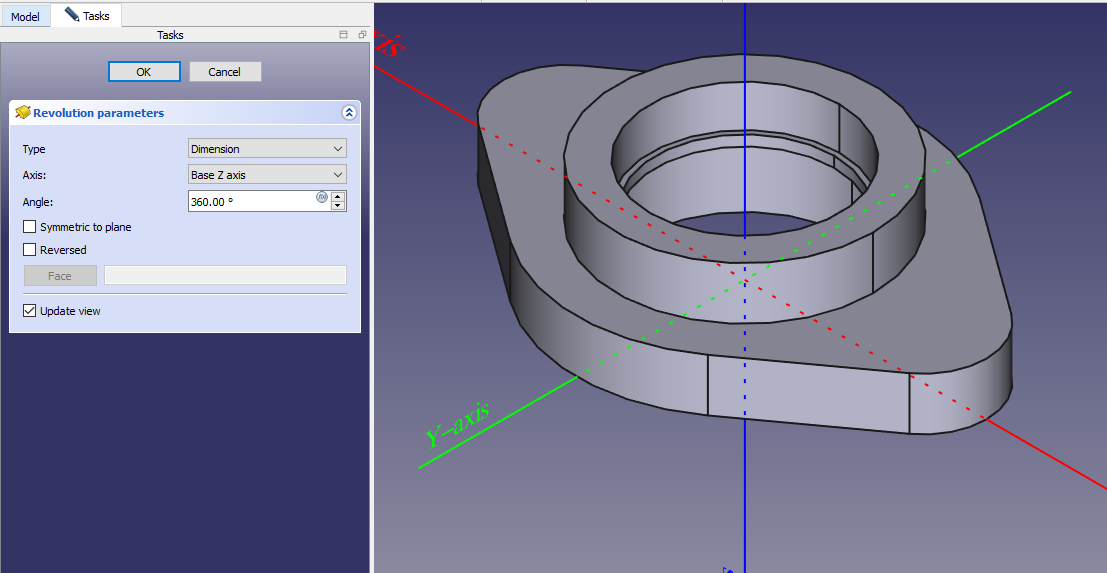Decrease angle with the down spinner arrow
This screenshot has width=1107, height=573.
click(338, 206)
